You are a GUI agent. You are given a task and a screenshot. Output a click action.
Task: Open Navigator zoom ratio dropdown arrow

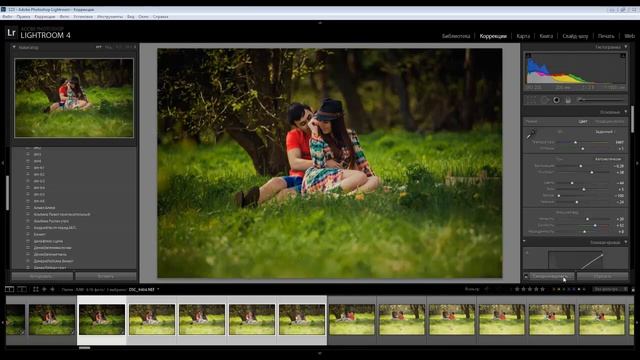click(x=135, y=47)
